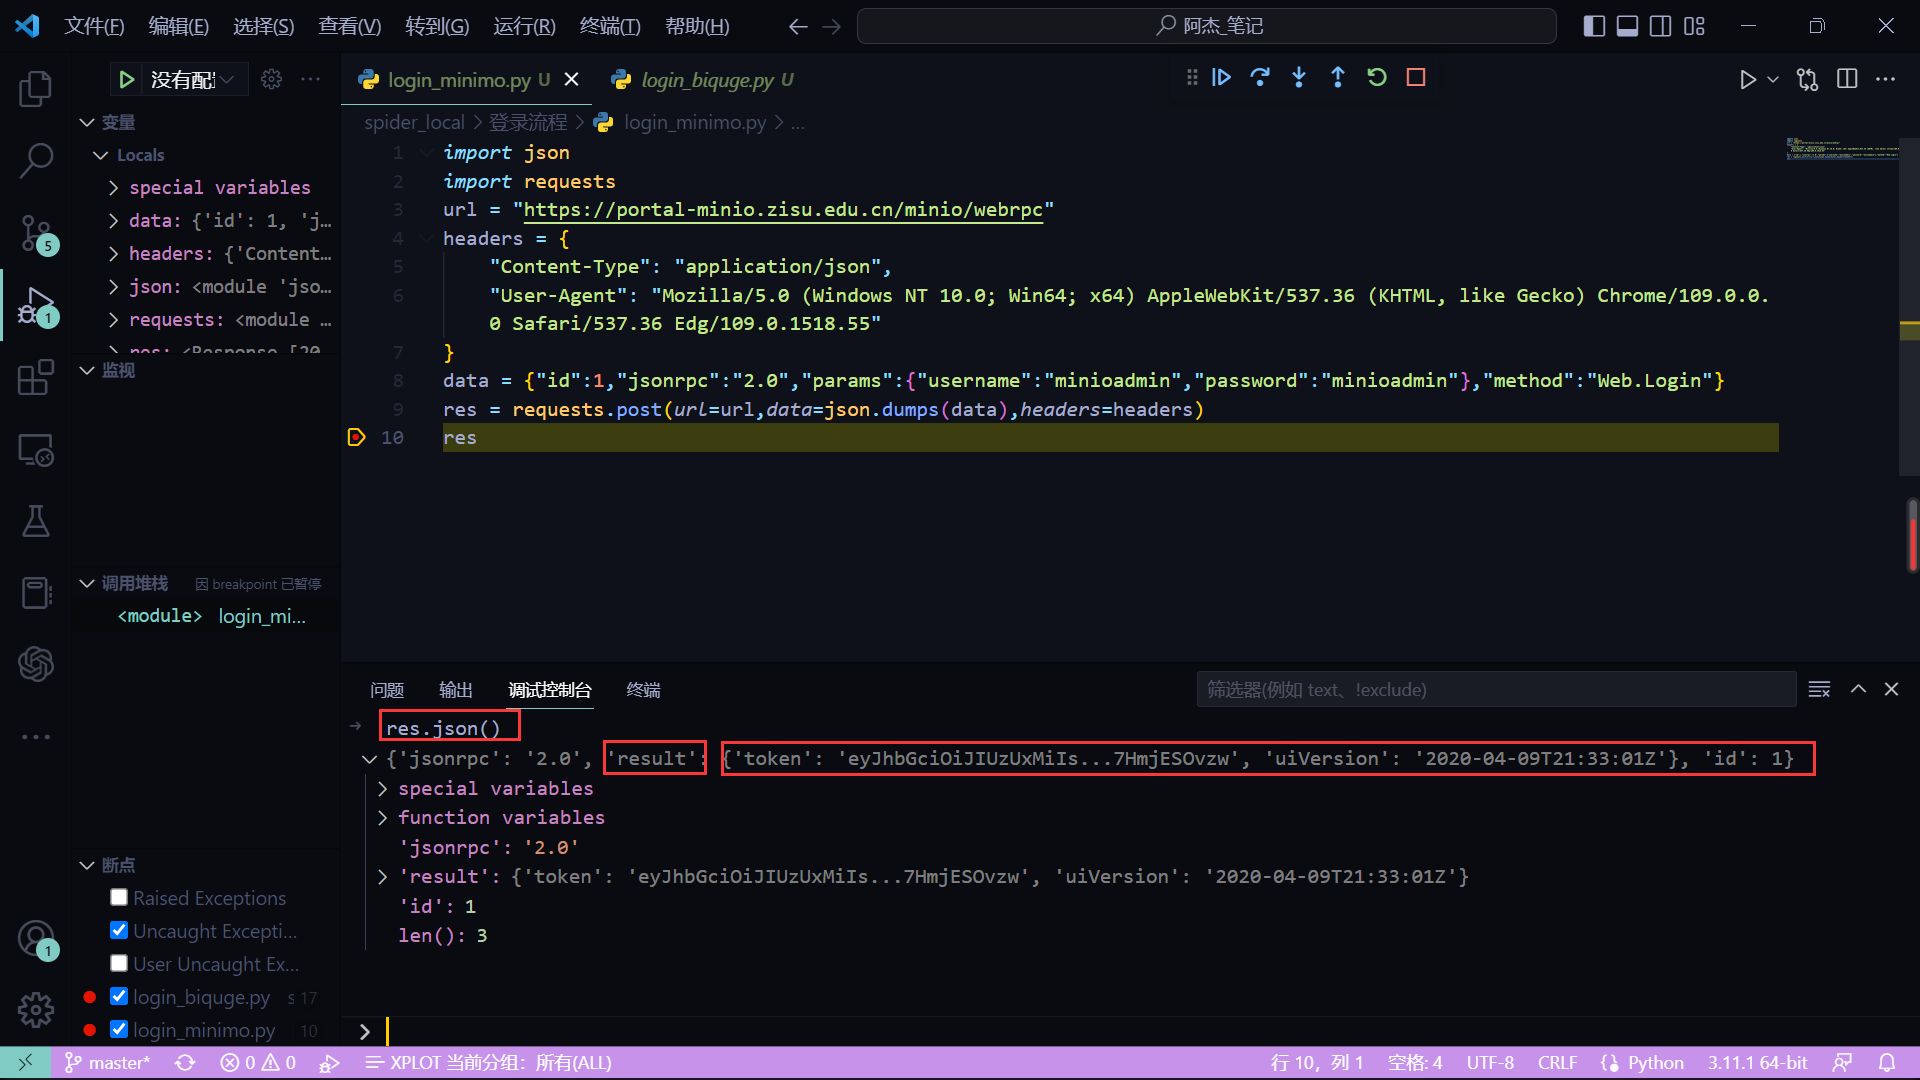The height and width of the screenshot is (1080, 1920).
Task: Open the Extensions view
Action: [x=36, y=377]
